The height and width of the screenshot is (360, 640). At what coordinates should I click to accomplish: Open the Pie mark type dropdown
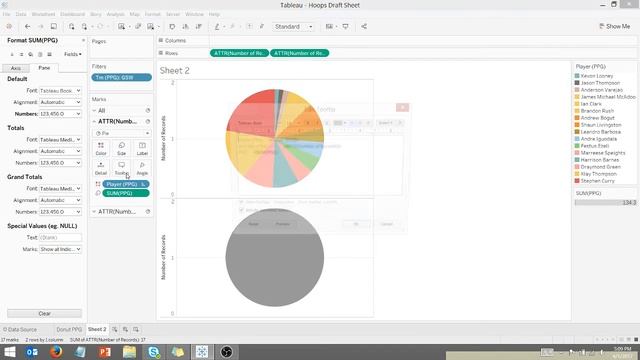[x=122, y=133]
